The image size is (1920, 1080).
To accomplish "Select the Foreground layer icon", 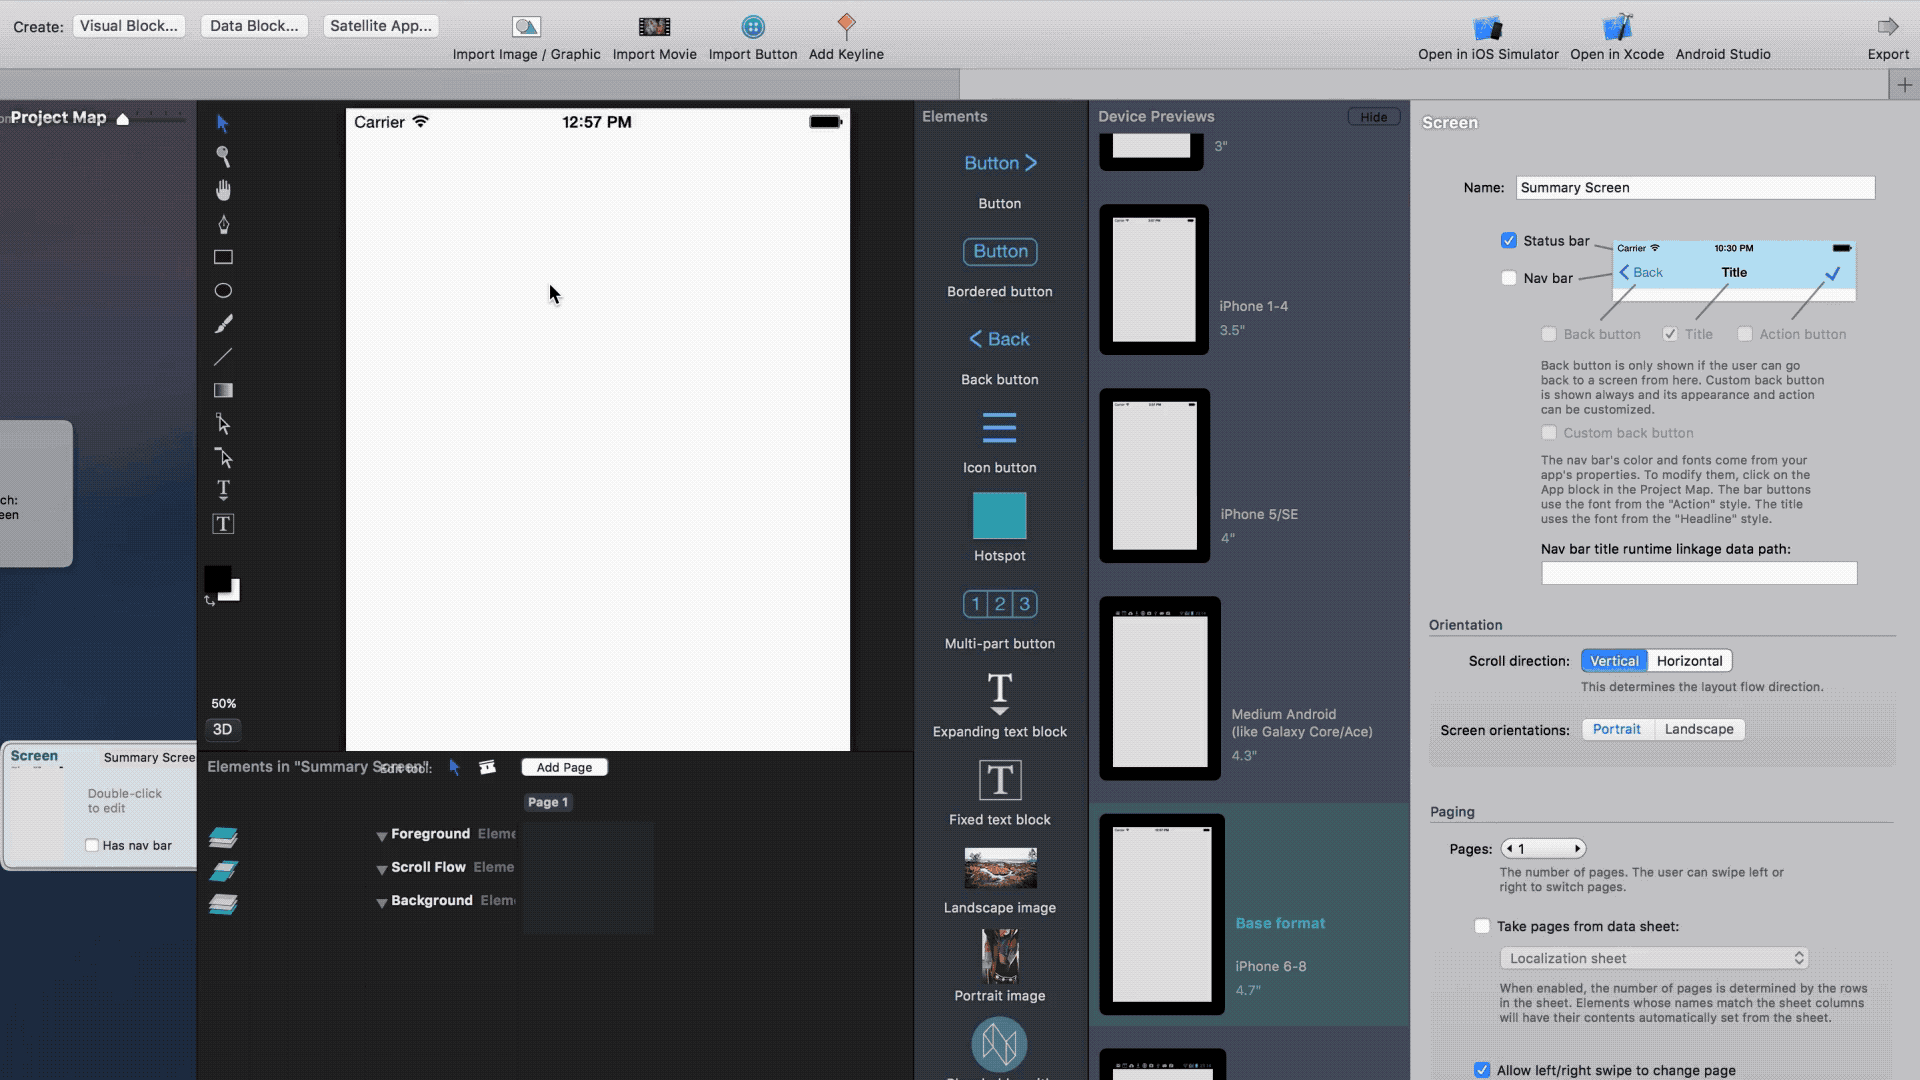I will [x=223, y=837].
